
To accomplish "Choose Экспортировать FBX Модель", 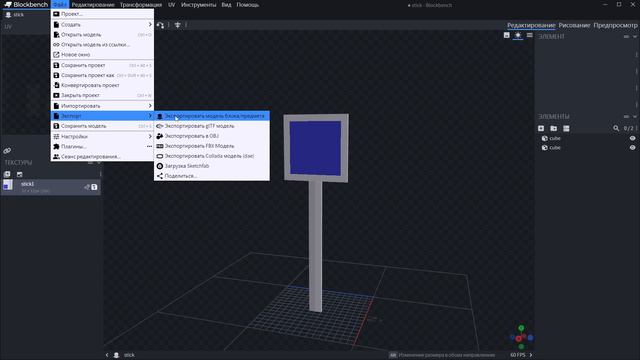I will [x=212, y=146].
